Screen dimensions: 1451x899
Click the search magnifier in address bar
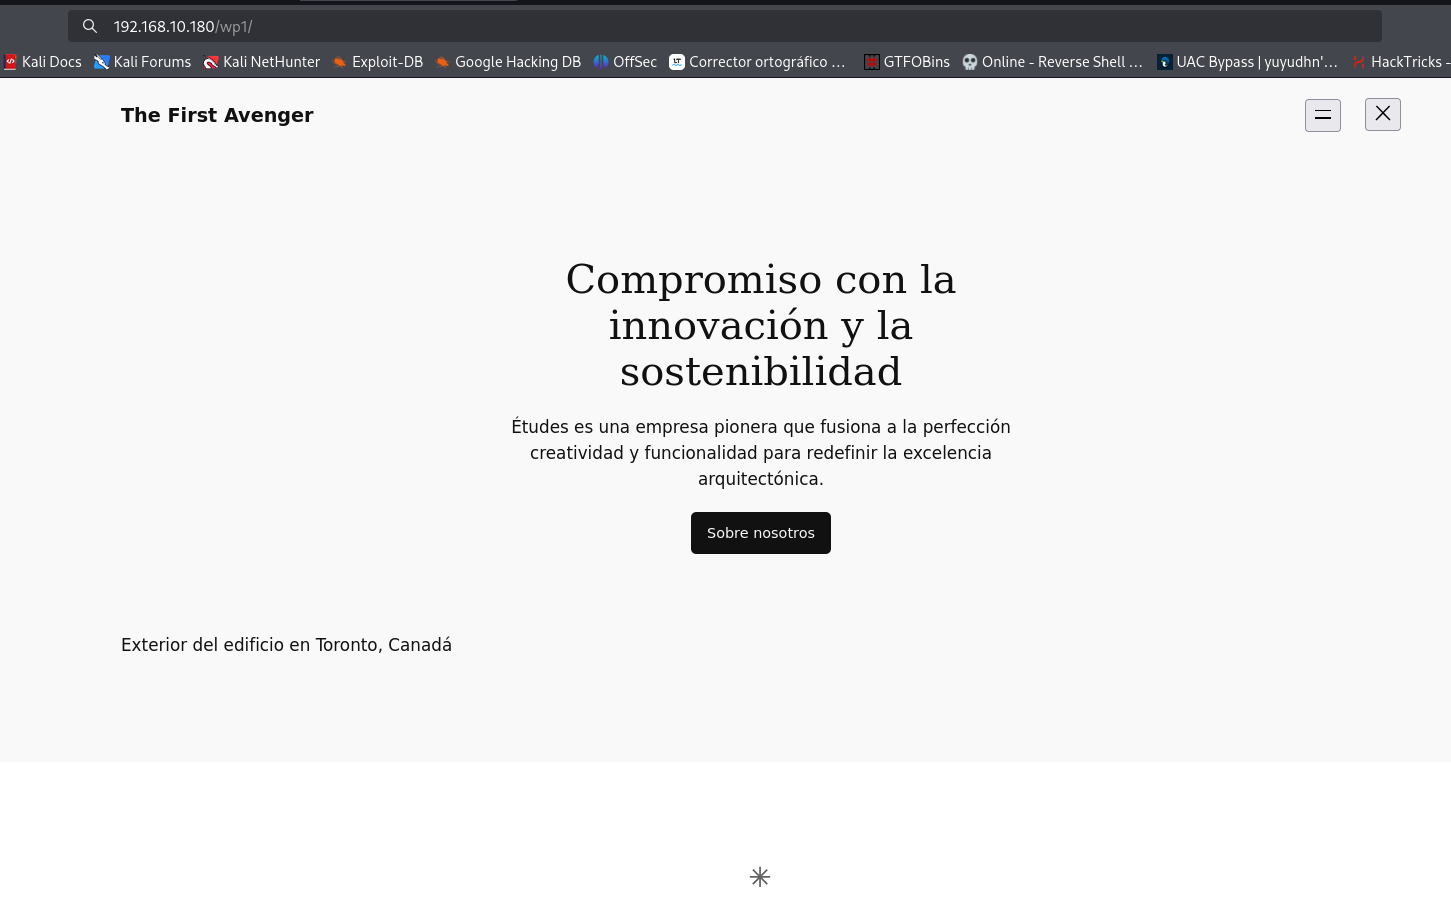(x=90, y=26)
